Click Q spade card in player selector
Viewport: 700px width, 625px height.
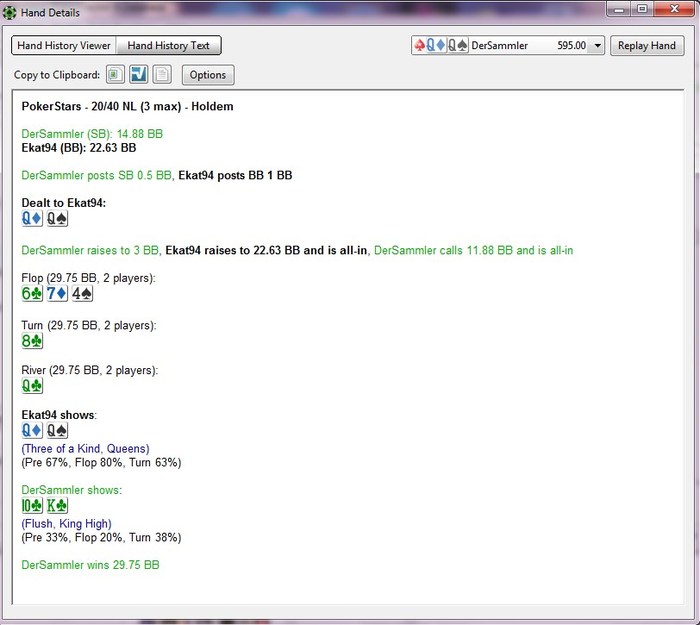tap(458, 45)
